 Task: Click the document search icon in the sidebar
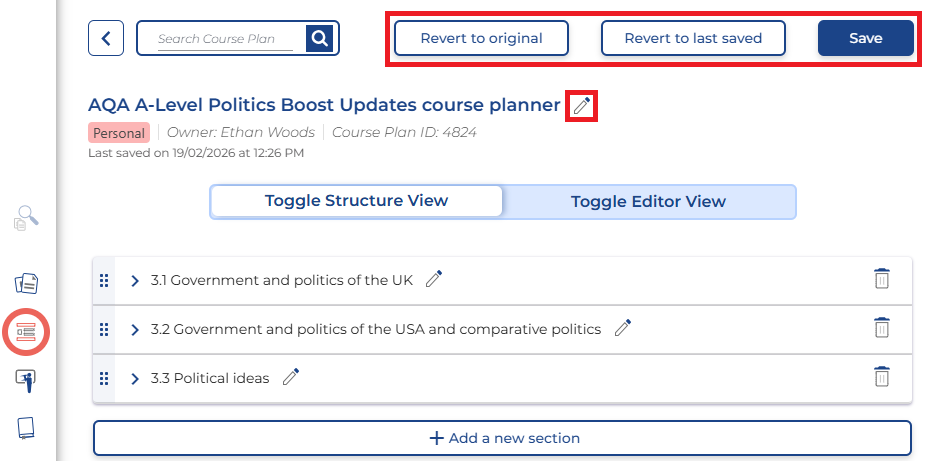27,217
